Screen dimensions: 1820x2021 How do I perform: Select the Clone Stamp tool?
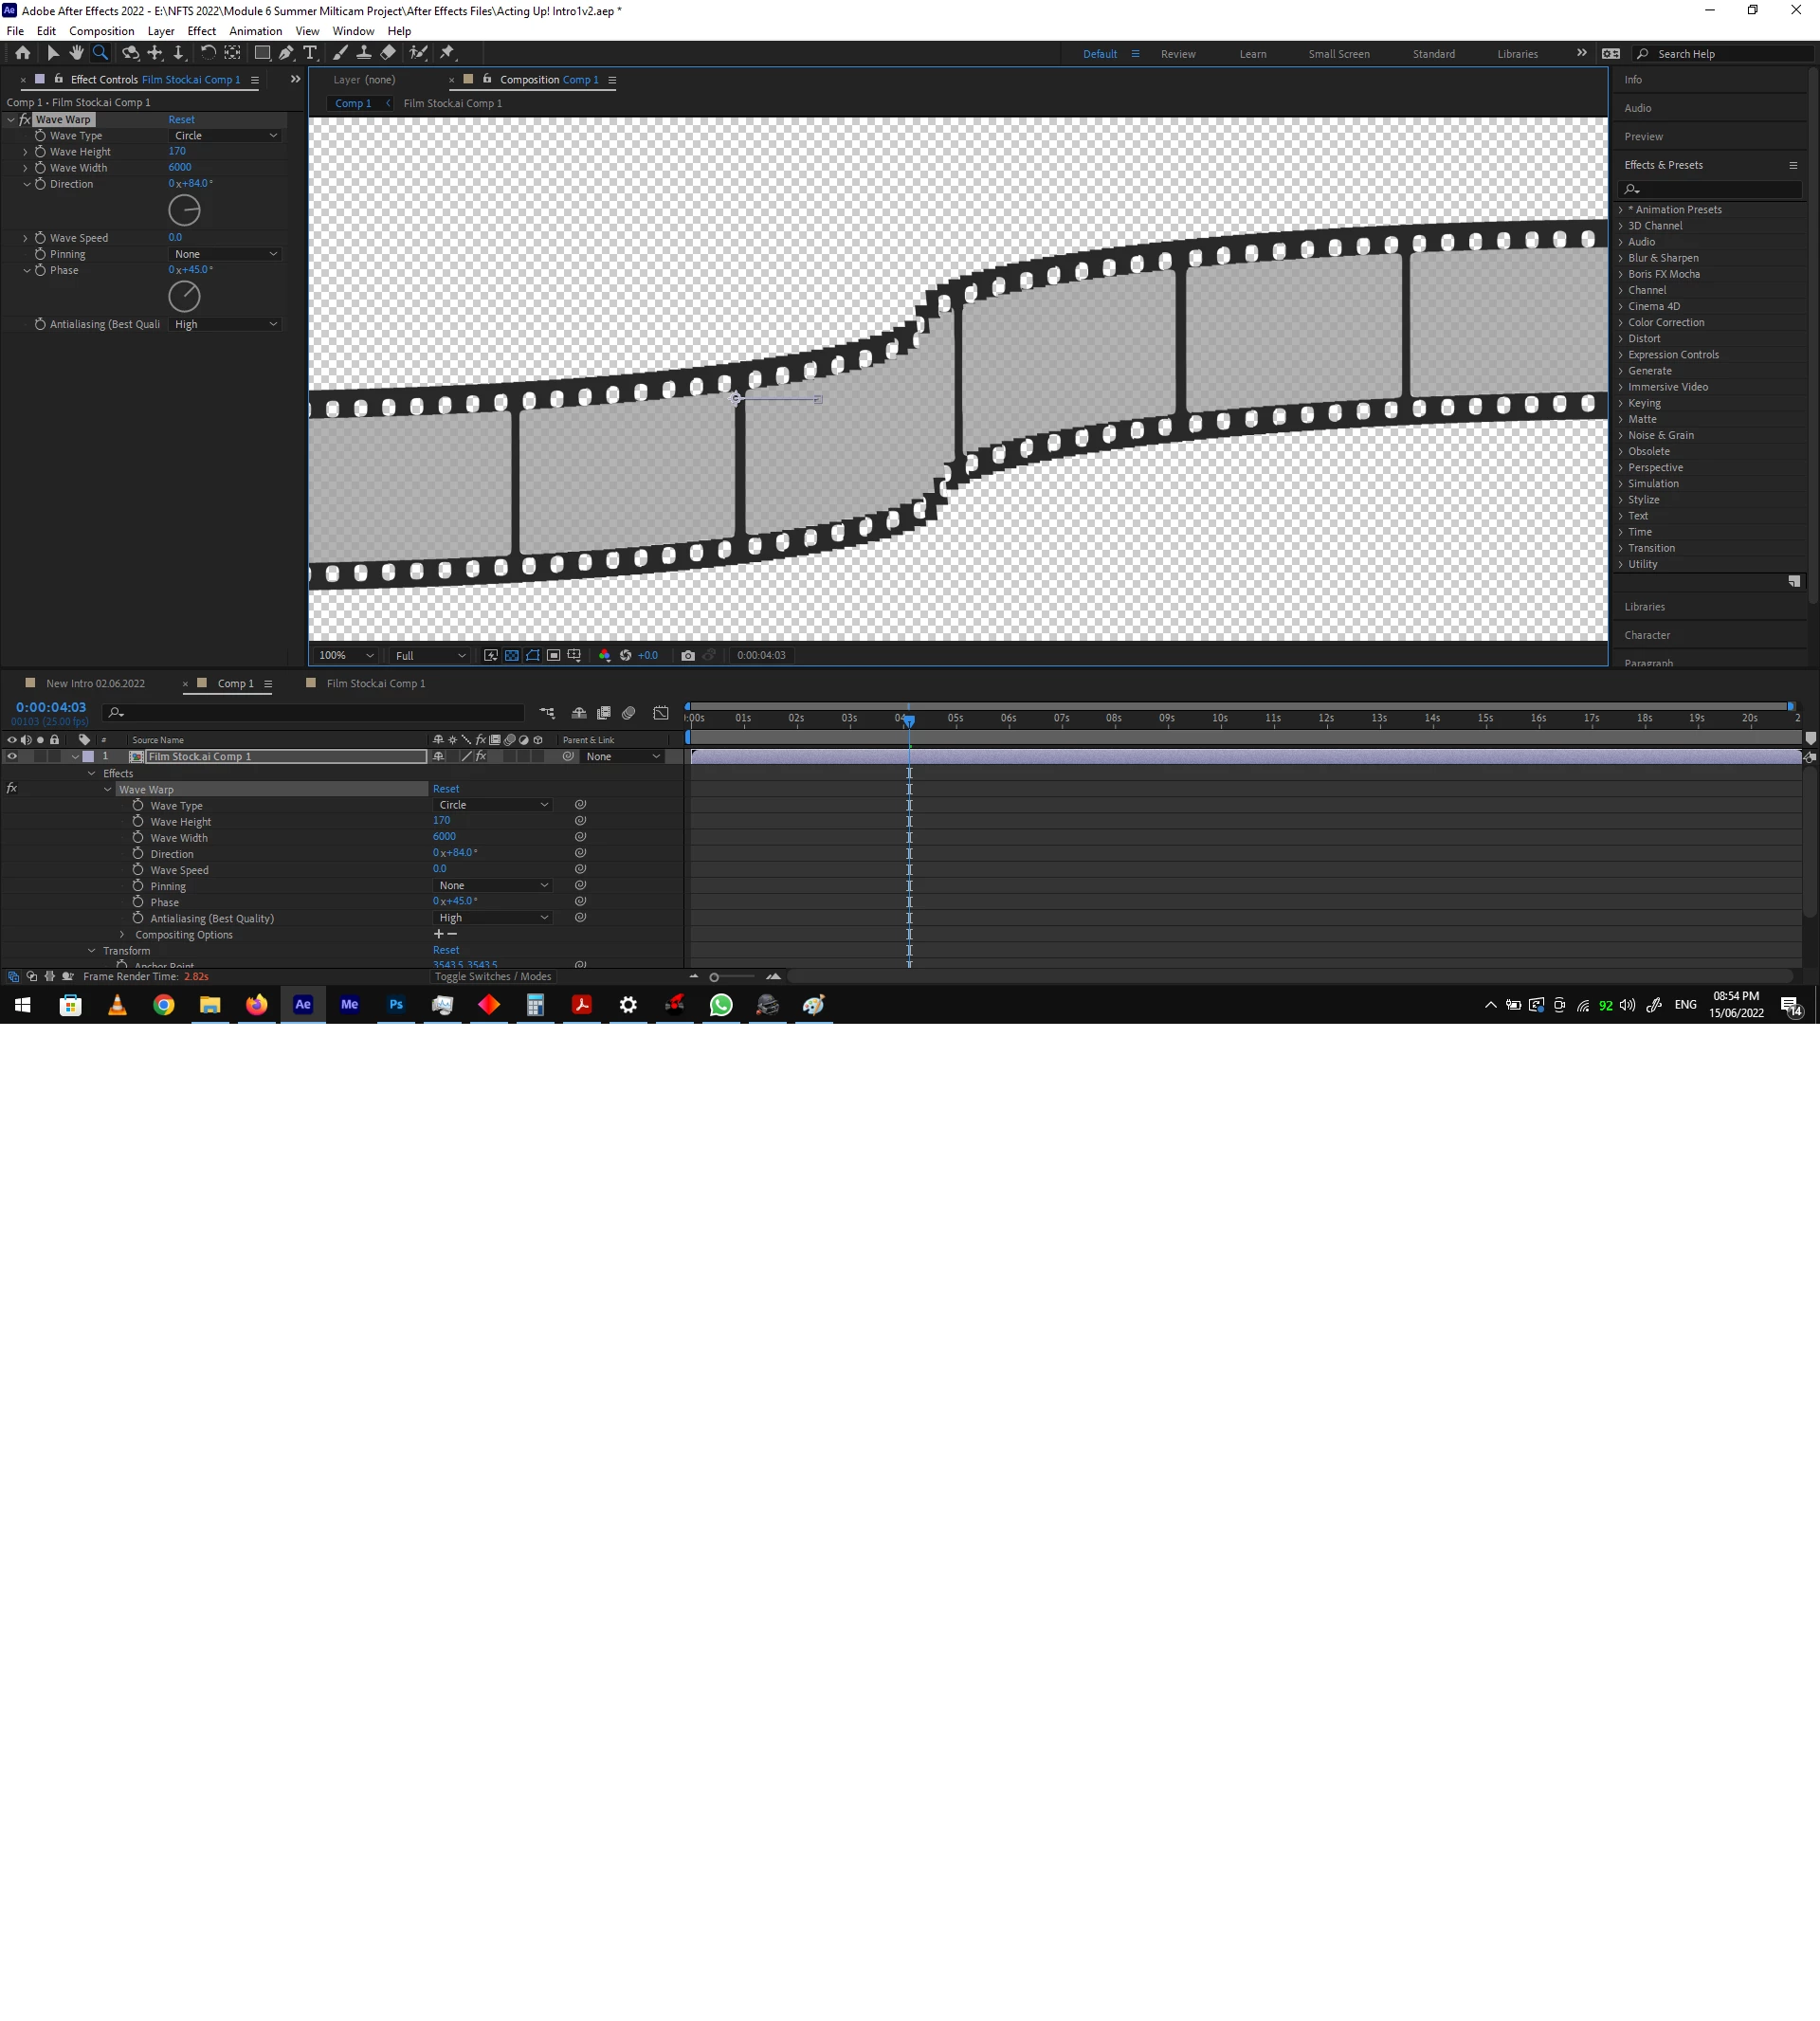[364, 53]
